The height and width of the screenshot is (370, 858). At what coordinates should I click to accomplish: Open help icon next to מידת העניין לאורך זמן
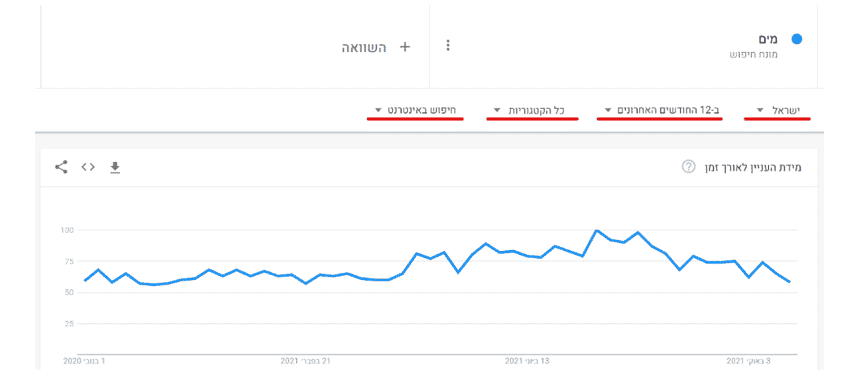[x=688, y=167]
